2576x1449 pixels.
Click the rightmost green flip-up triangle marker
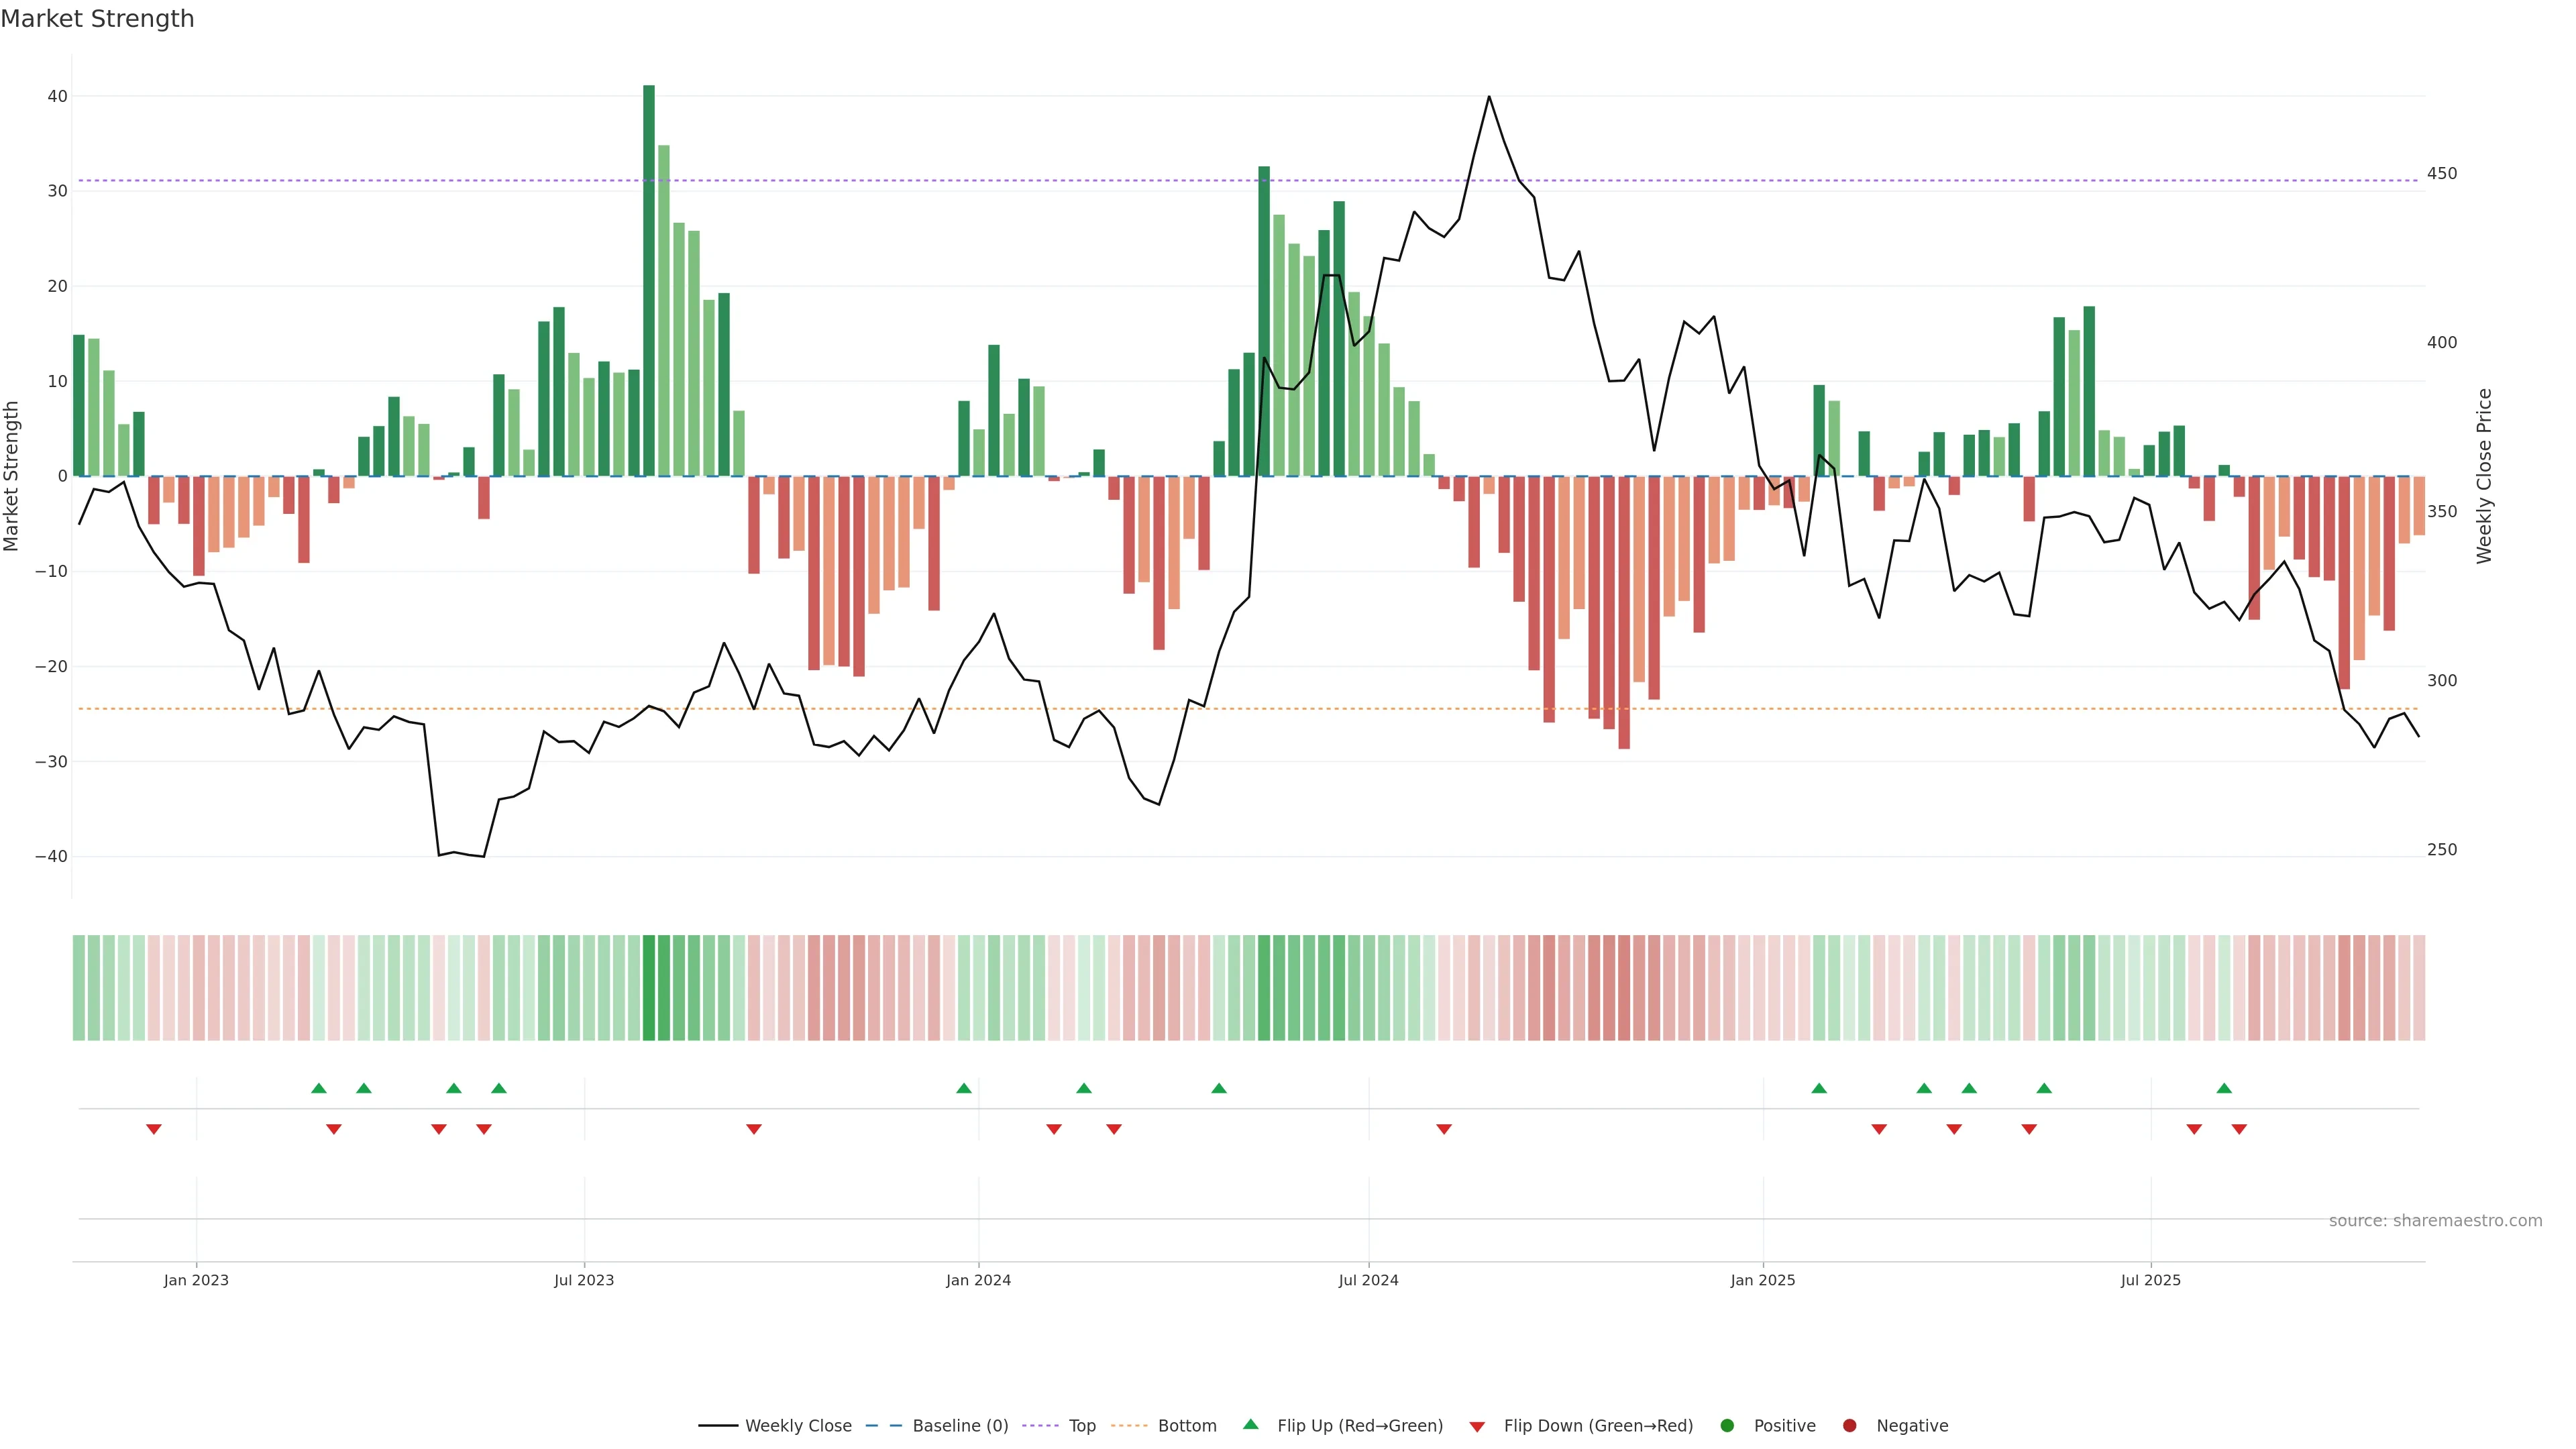click(2224, 1088)
